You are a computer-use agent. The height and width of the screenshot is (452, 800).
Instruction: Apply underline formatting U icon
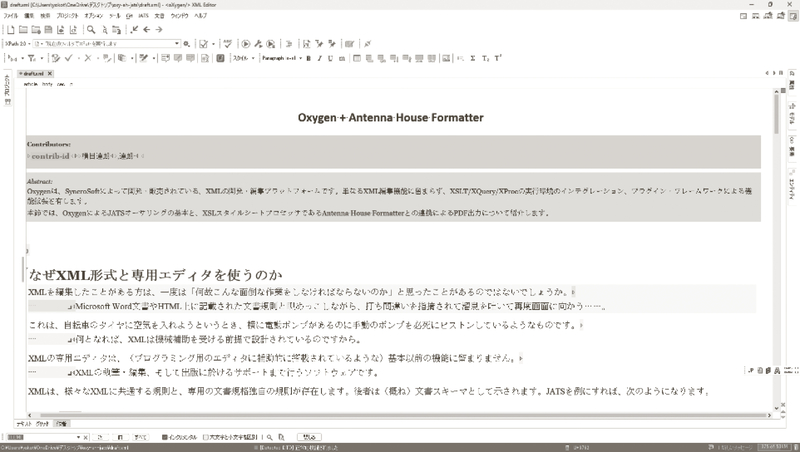point(331,58)
